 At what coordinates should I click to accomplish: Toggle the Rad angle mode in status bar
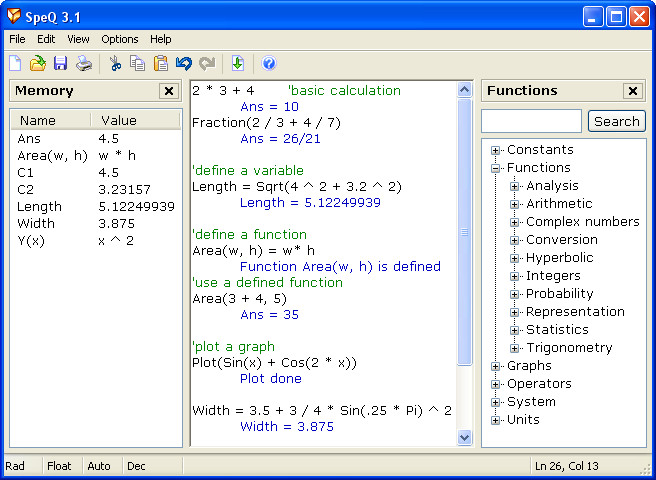click(x=16, y=466)
